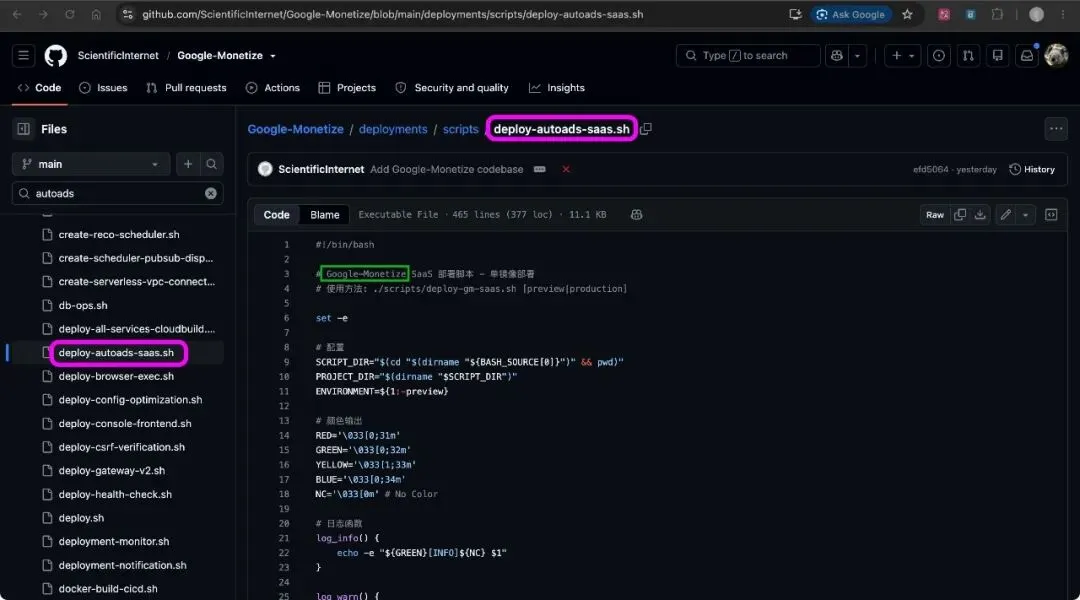Screen dimensions: 1080x600
Task: Switch to the Code tab
Action: 40,87
